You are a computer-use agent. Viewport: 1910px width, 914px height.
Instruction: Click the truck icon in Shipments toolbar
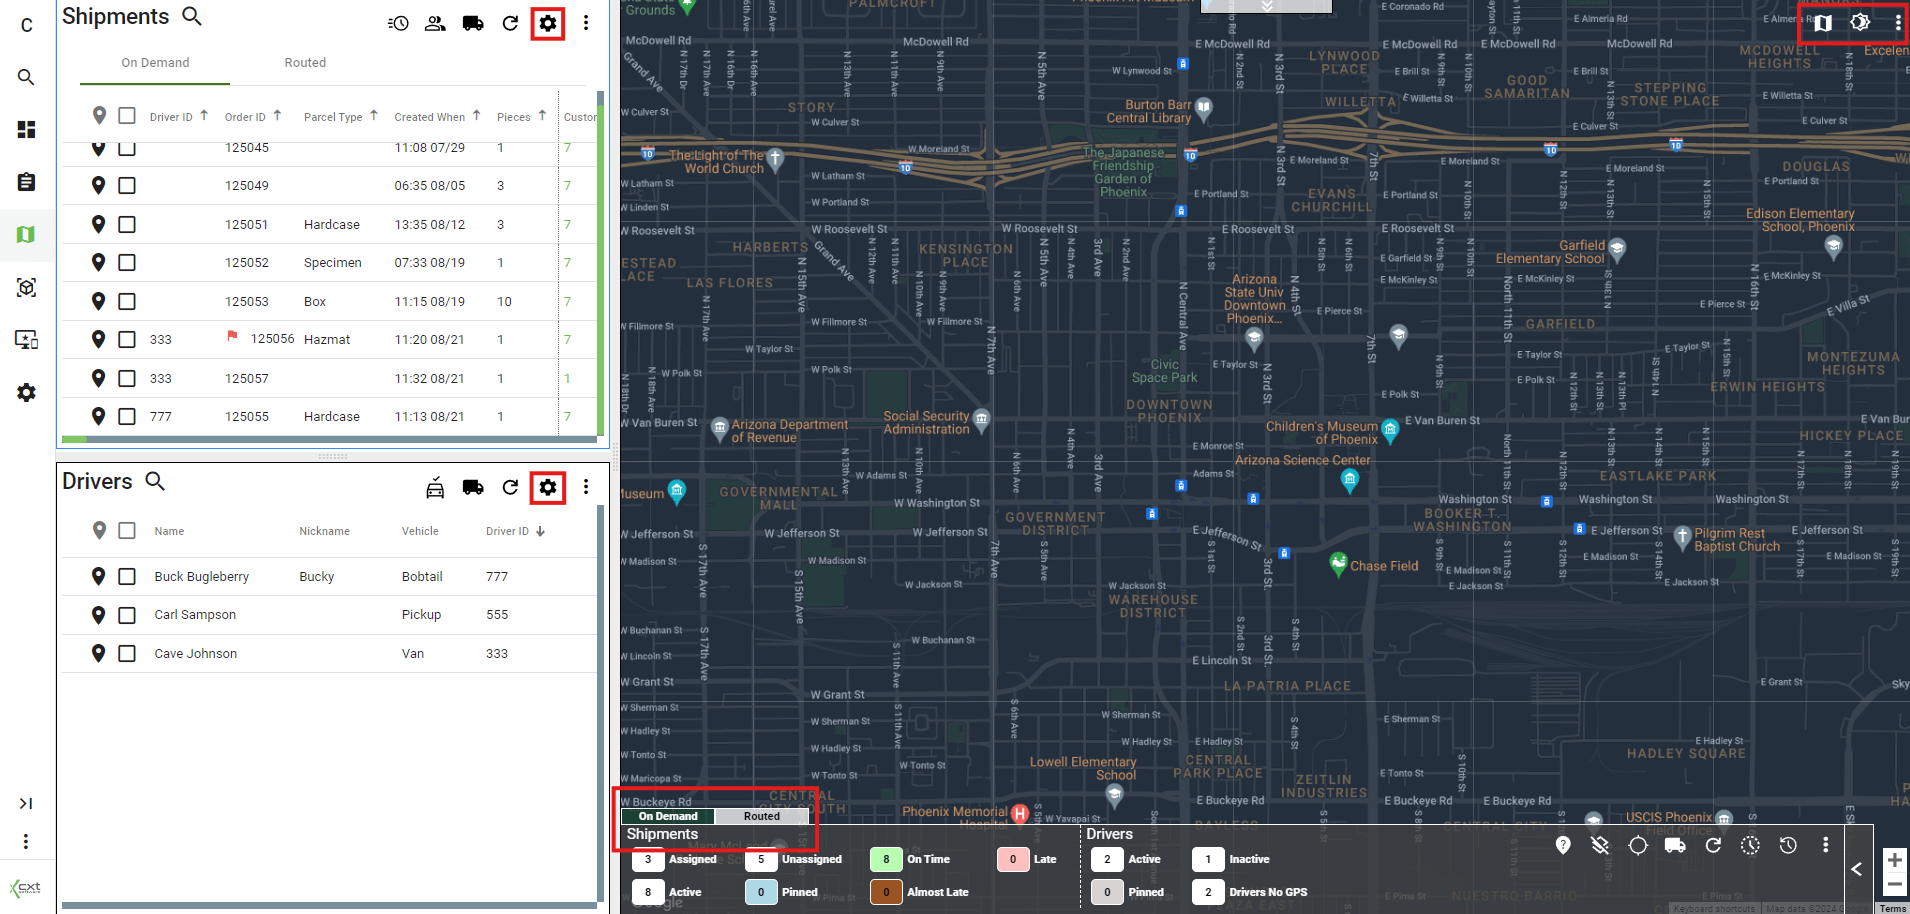click(x=473, y=23)
